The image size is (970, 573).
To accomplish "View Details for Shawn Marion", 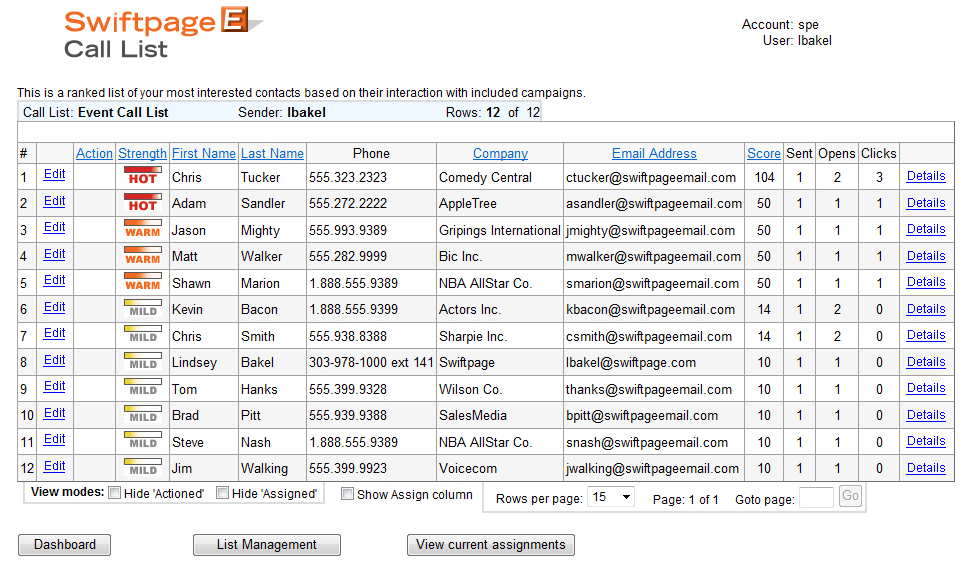I will pyautogui.click(x=925, y=282).
